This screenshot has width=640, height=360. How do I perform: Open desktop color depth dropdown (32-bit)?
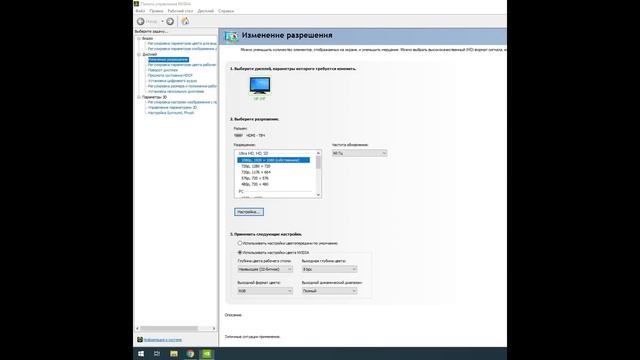click(265, 269)
